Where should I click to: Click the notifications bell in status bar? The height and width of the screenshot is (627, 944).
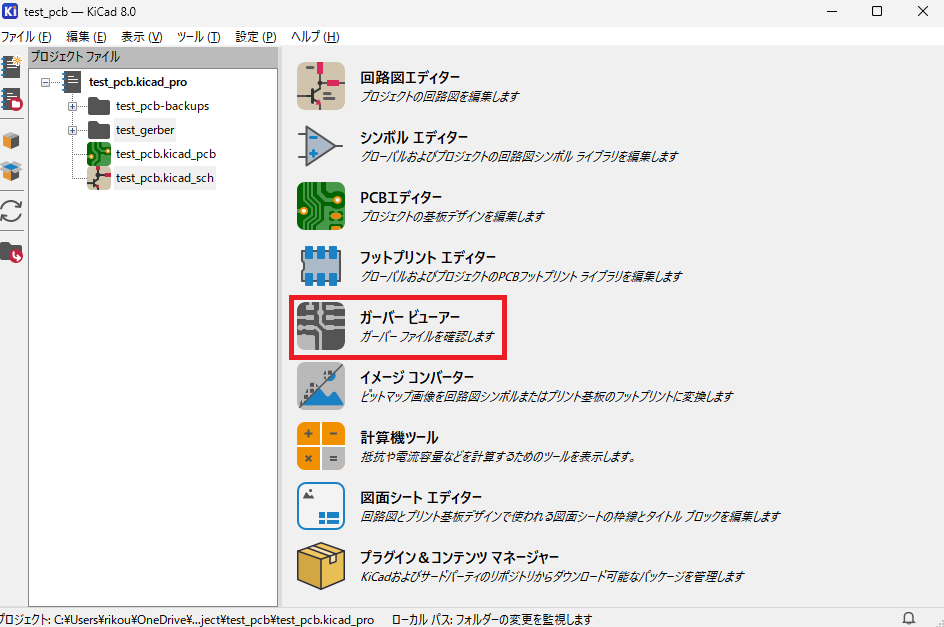908,618
